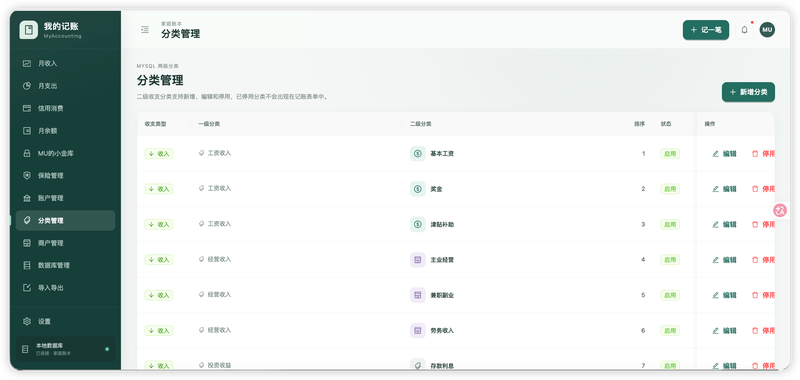Viewport: 800px width, 380px height.
Task: Click the 津贴补助 category icon
Action: click(417, 224)
